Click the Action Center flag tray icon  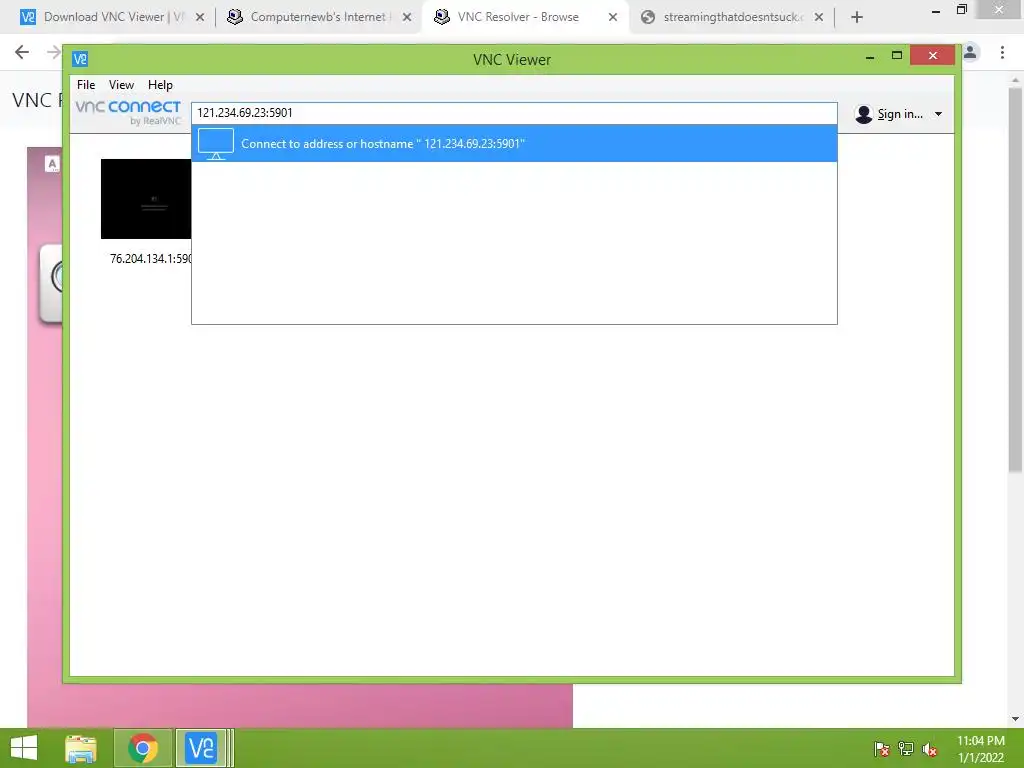tap(882, 749)
